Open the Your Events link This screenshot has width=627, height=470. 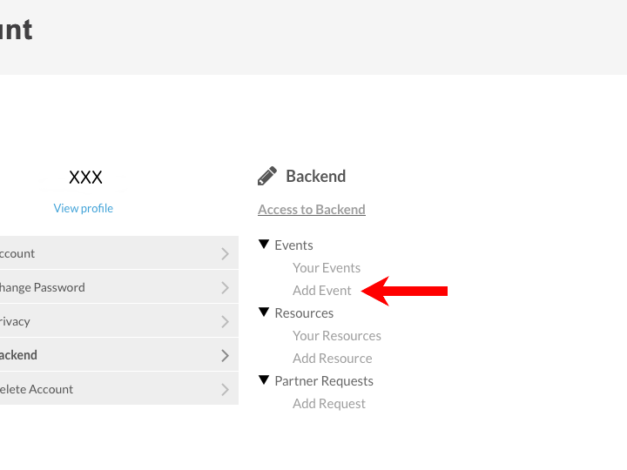point(326,268)
